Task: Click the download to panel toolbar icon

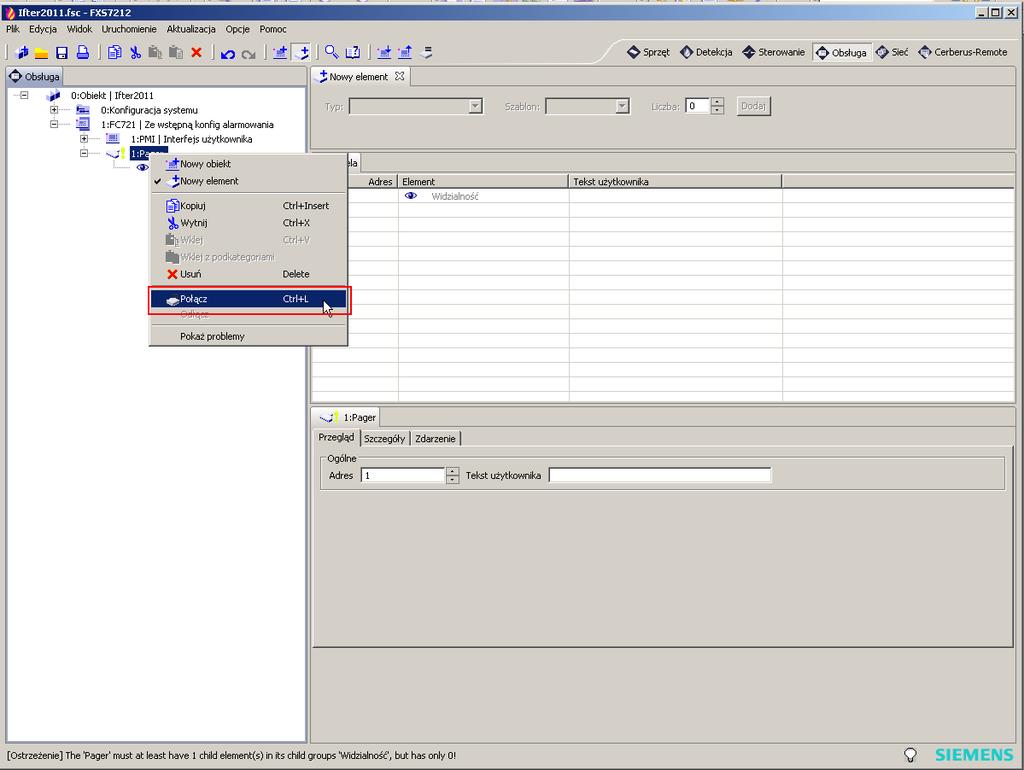Action: point(384,52)
